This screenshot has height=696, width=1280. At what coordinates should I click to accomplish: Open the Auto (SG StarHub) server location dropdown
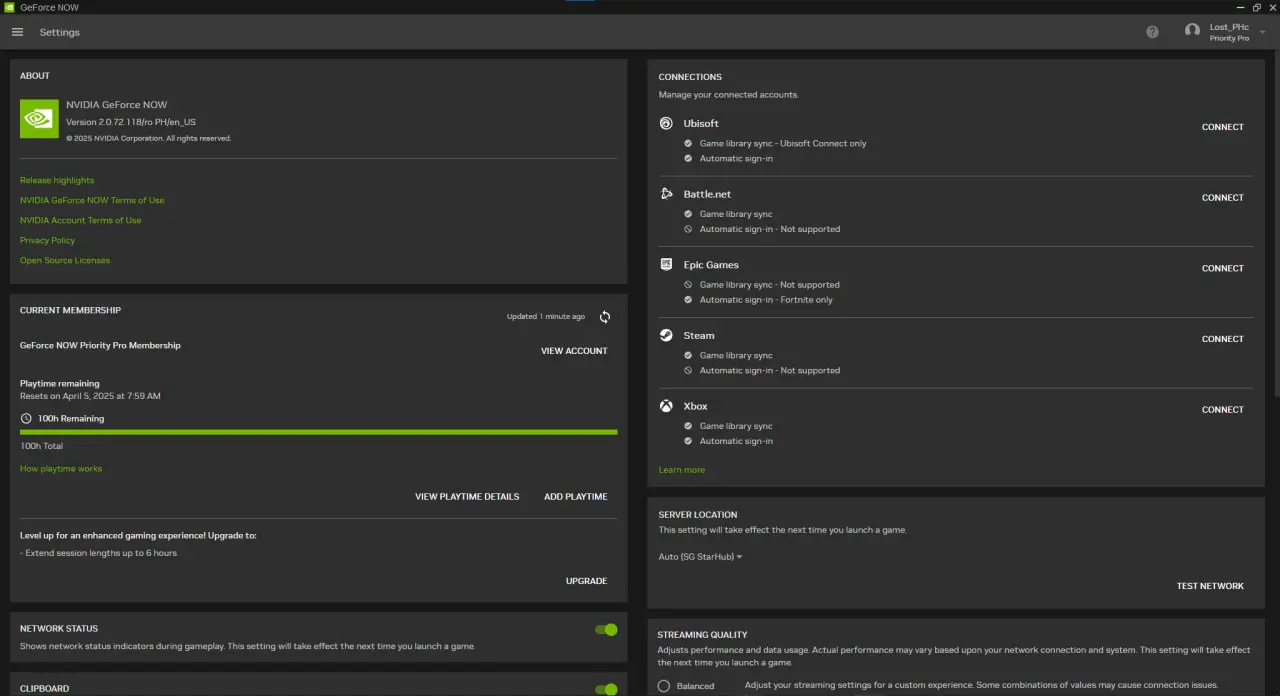point(700,557)
